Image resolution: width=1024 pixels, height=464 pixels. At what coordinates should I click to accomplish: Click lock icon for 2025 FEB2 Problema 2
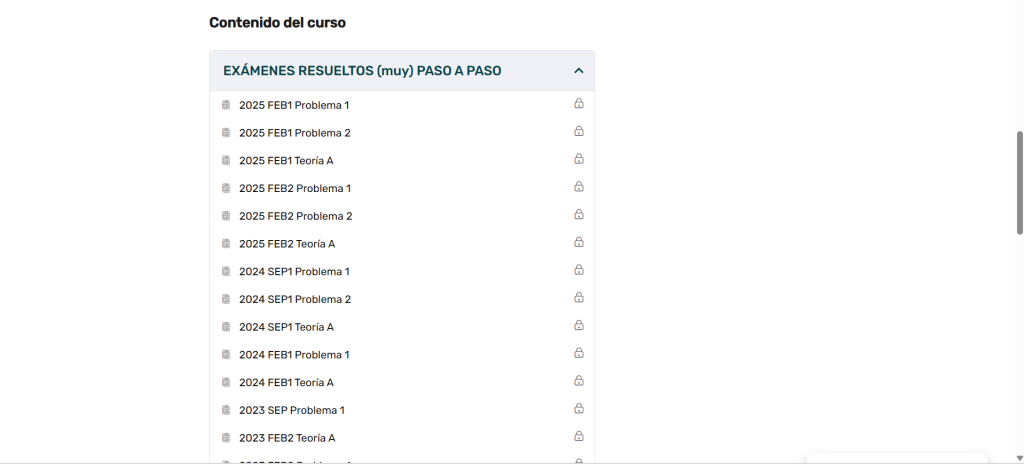coord(579,215)
